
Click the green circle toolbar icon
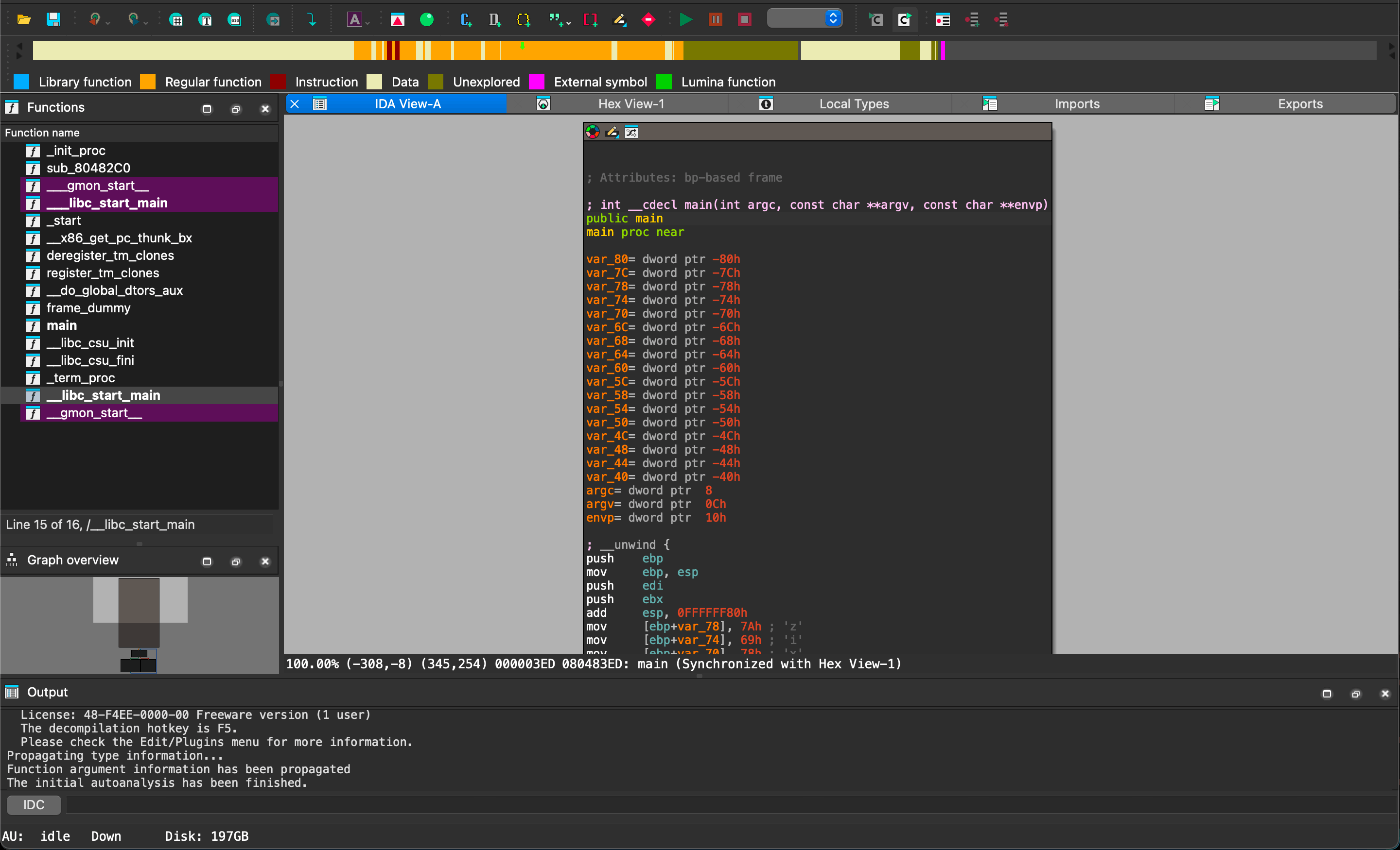pyautogui.click(x=426, y=19)
